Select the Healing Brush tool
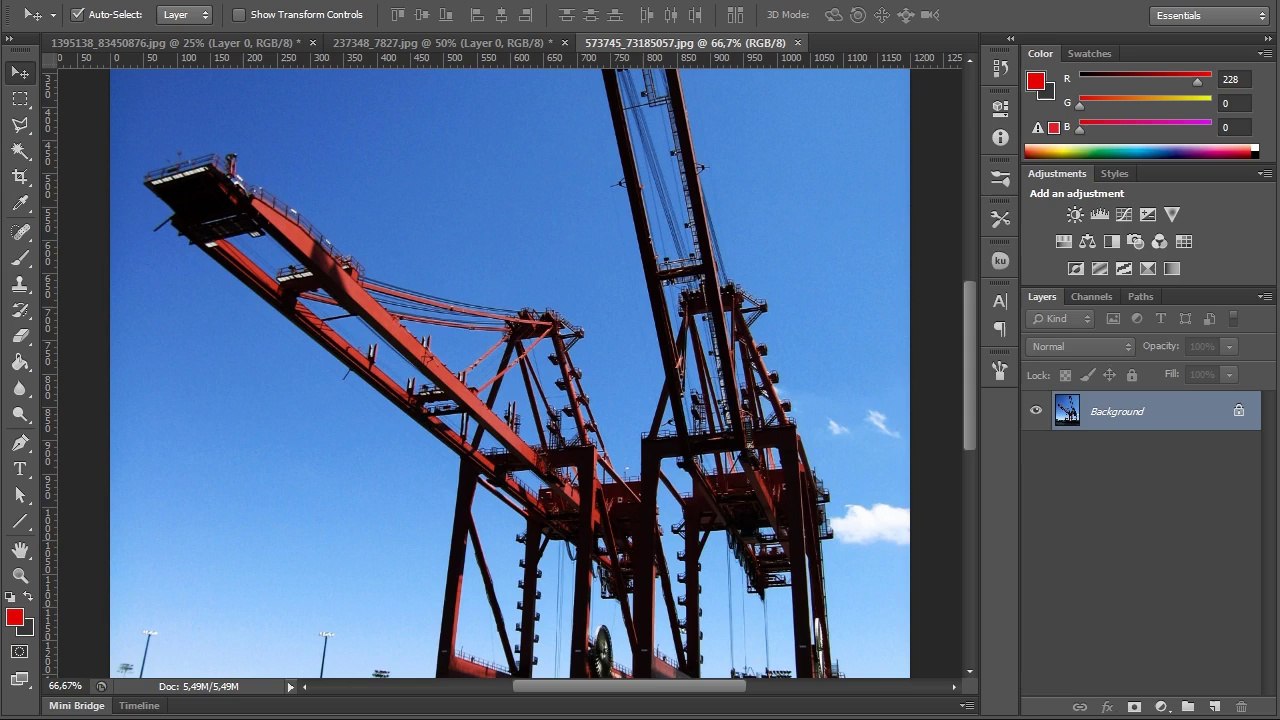The width and height of the screenshot is (1280, 720). 20,232
